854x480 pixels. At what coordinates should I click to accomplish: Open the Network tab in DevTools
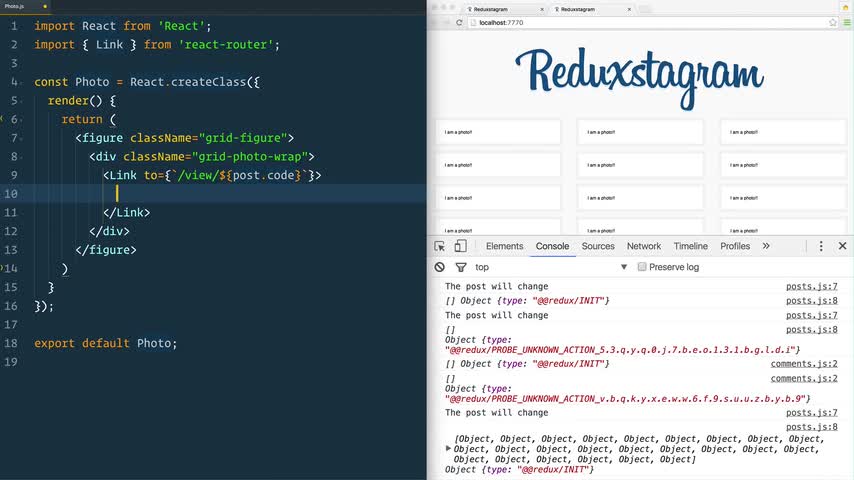tap(644, 246)
